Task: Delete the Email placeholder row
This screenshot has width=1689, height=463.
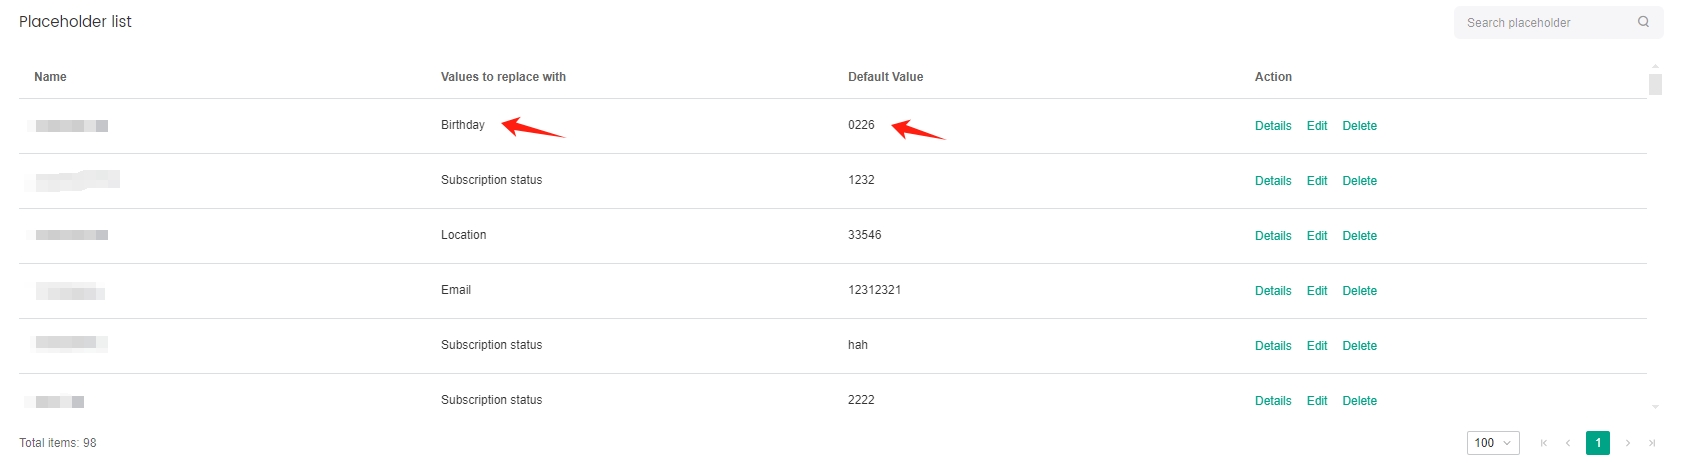Action: click(1359, 291)
